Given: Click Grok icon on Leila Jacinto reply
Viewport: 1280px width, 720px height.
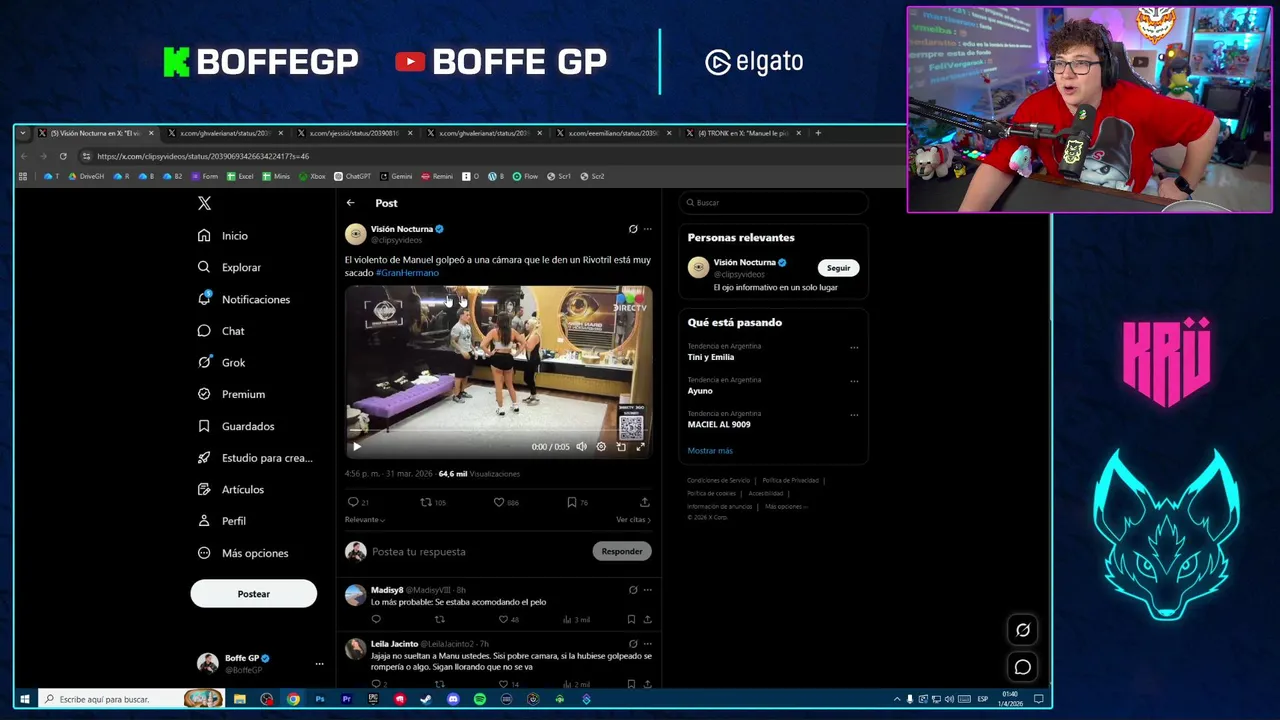Looking at the screenshot, I should [633, 644].
